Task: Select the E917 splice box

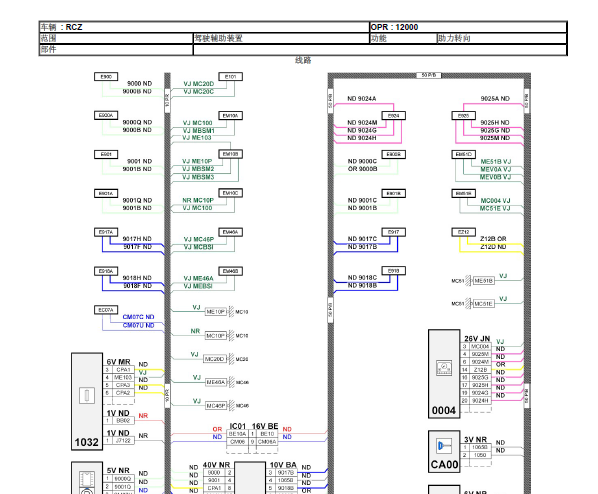Action: [x=394, y=232]
